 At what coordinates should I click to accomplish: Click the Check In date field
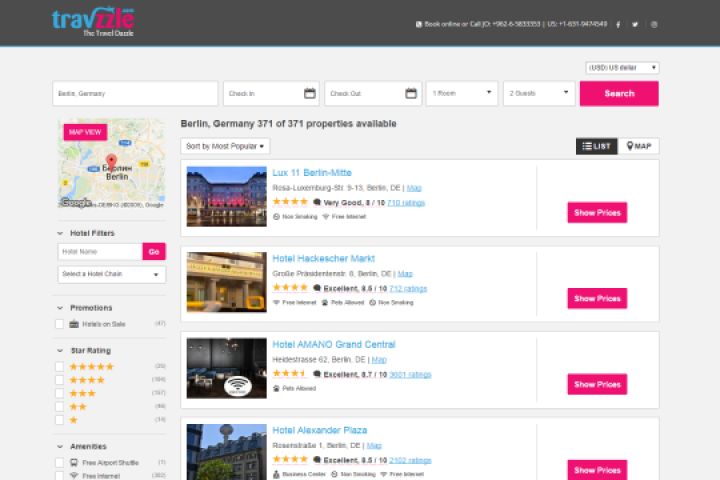click(x=271, y=93)
